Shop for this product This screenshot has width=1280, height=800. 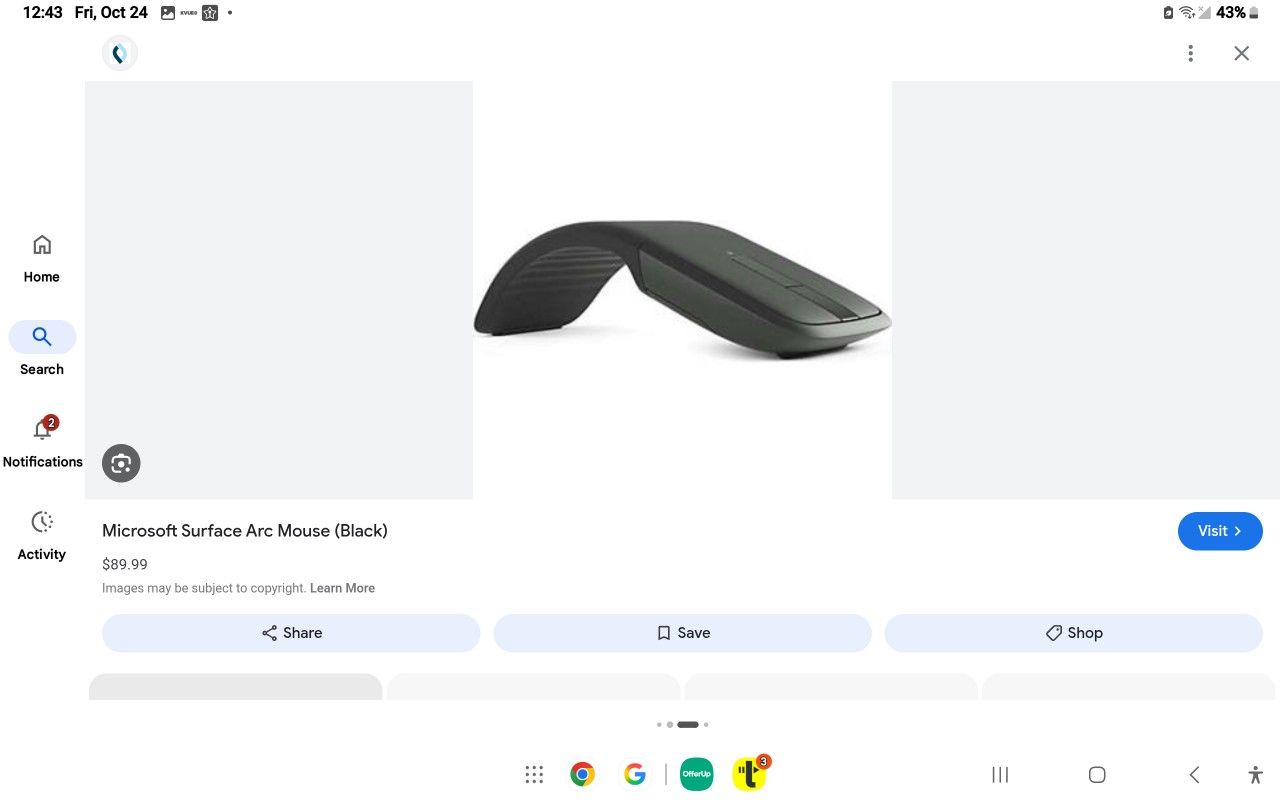pos(1073,633)
